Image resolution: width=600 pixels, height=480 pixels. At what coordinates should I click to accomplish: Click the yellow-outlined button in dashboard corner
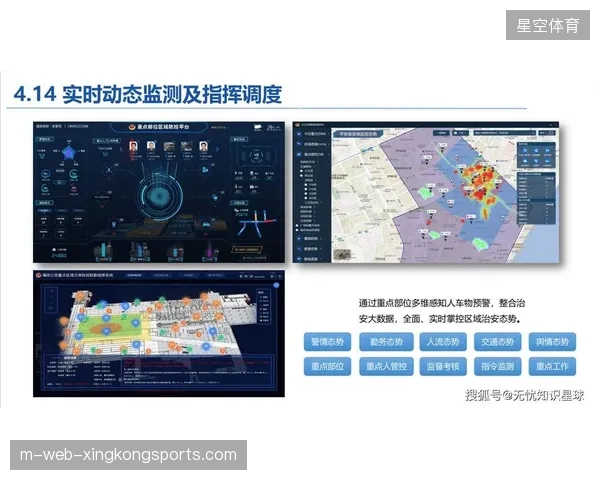(x=247, y=250)
